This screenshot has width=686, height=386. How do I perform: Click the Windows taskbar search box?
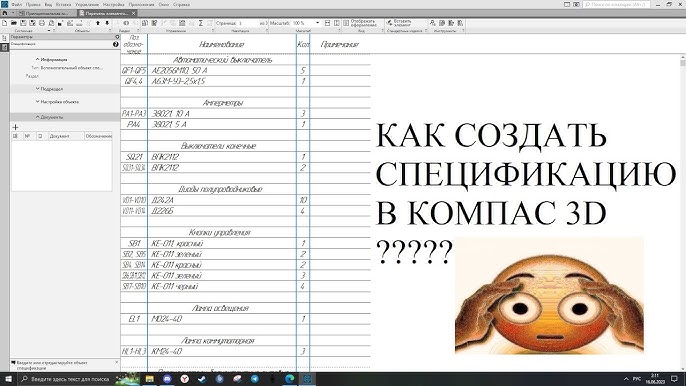point(66,379)
